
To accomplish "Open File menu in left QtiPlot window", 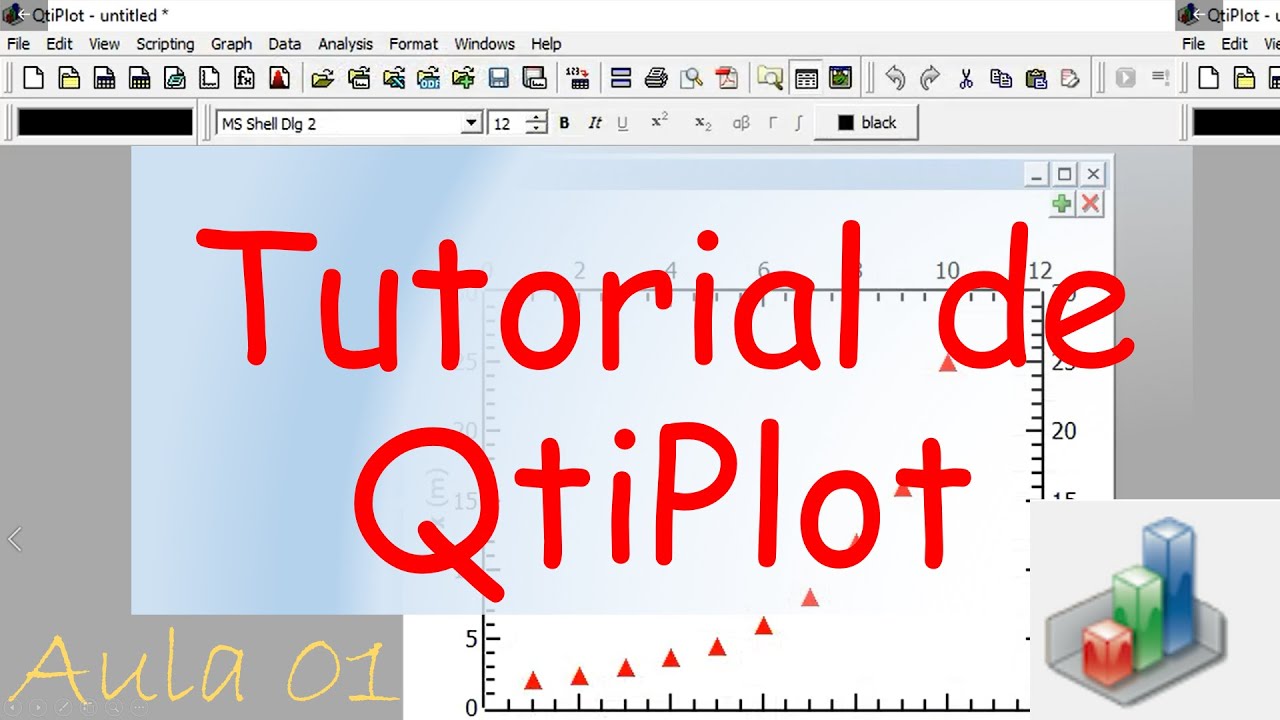I will [x=18, y=44].
